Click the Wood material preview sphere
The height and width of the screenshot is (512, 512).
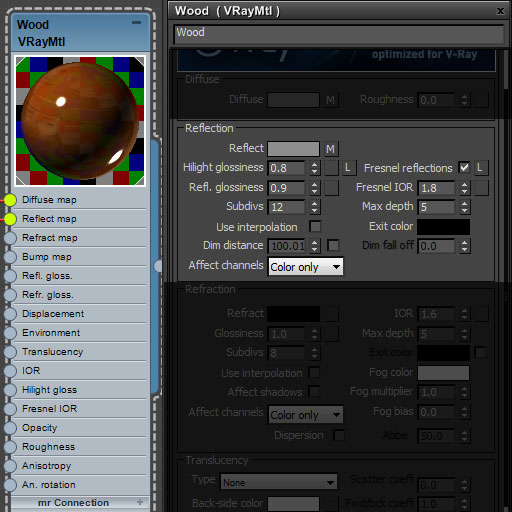(x=80, y=121)
